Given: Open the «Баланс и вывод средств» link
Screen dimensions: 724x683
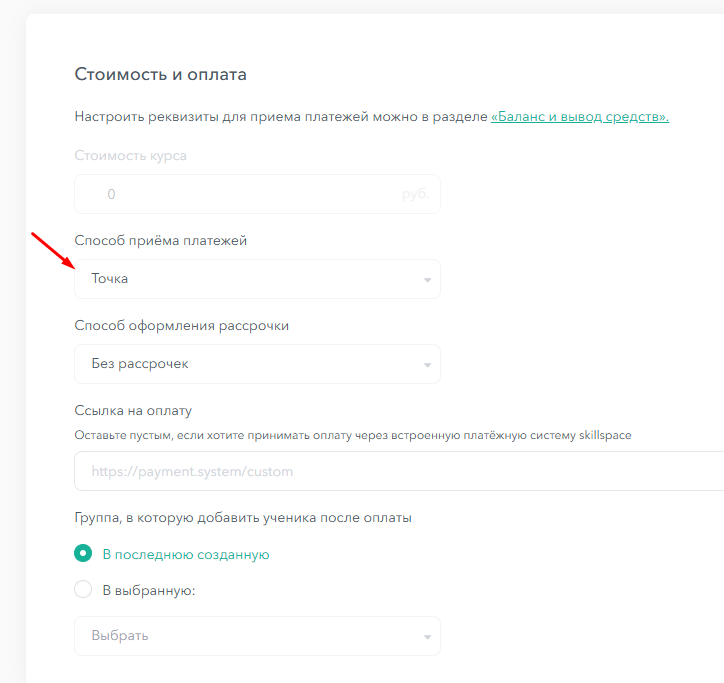Looking at the screenshot, I should [x=580, y=117].
